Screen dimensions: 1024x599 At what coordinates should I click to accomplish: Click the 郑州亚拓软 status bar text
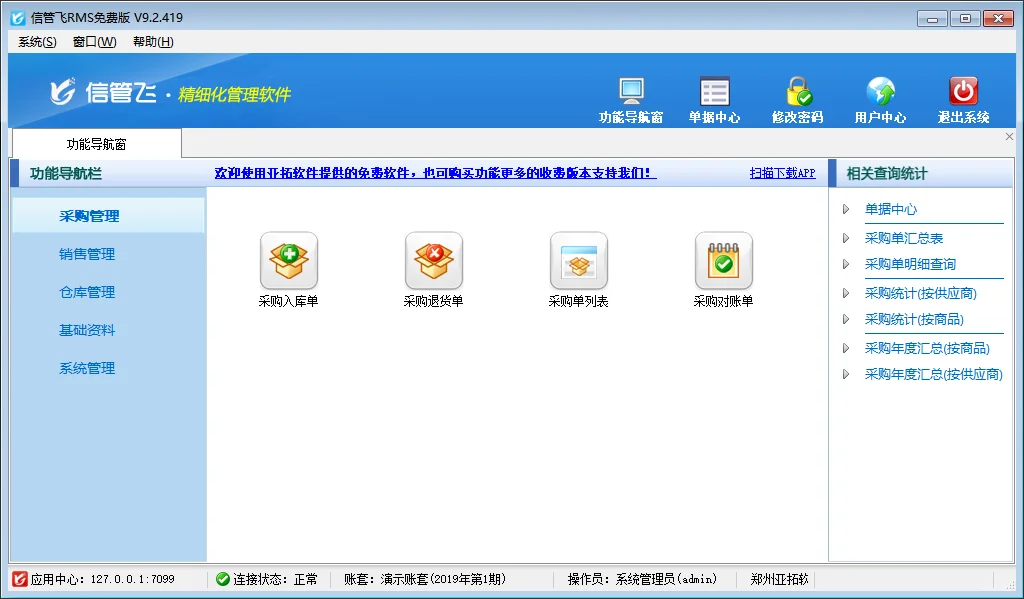pyautogui.click(x=779, y=579)
